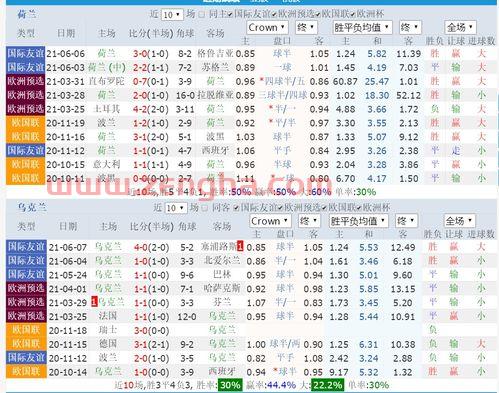
Task: Open the 胜平负均值 dropdown for 乌克兰
Action: click(x=358, y=221)
